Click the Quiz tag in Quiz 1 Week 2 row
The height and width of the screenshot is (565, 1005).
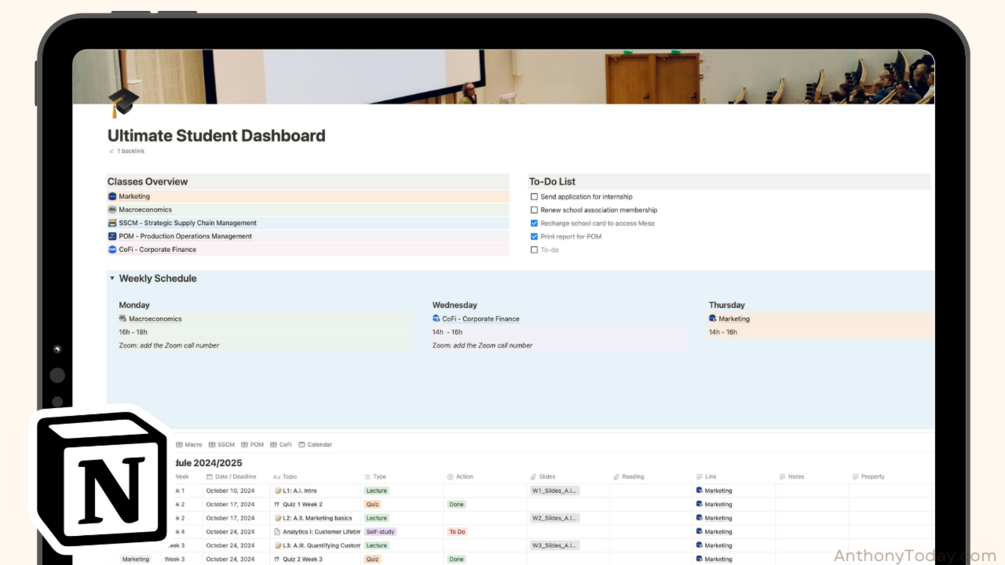(x=372, y=504)
